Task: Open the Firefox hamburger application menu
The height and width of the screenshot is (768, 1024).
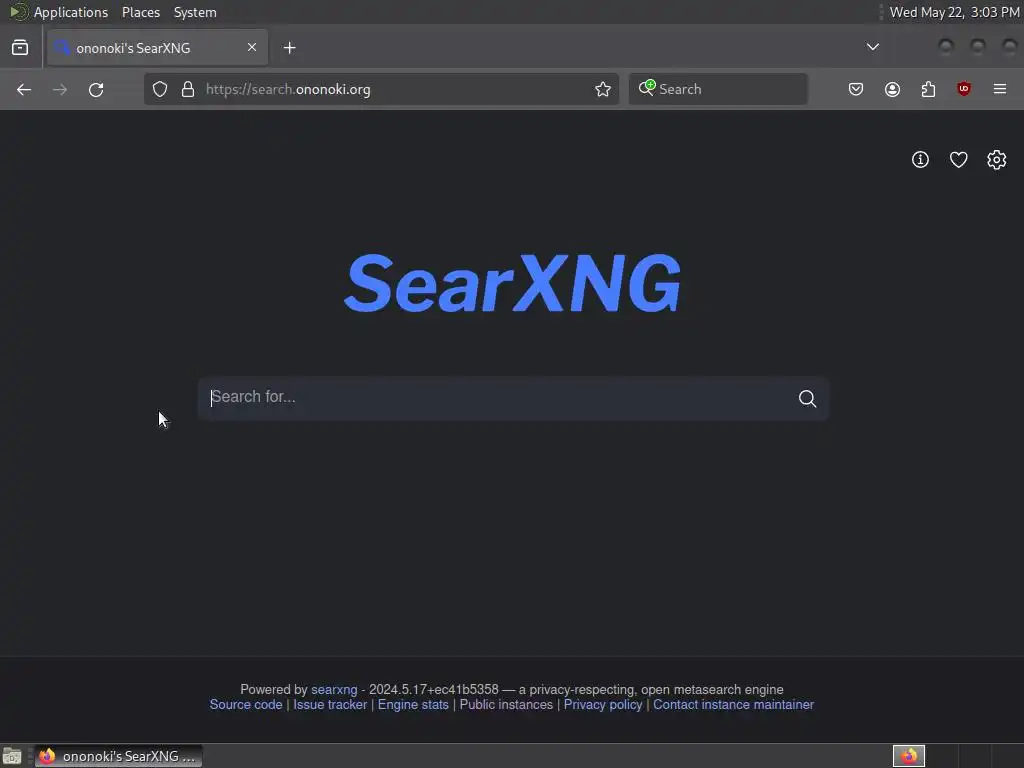Action: click(x=1000, y=89)
